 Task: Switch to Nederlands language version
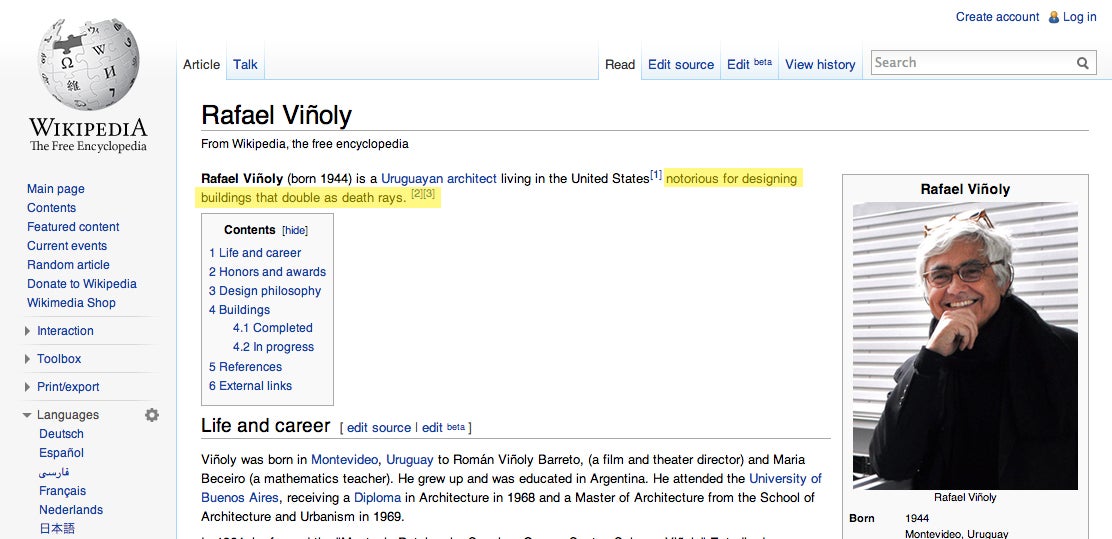coord(71,510)
